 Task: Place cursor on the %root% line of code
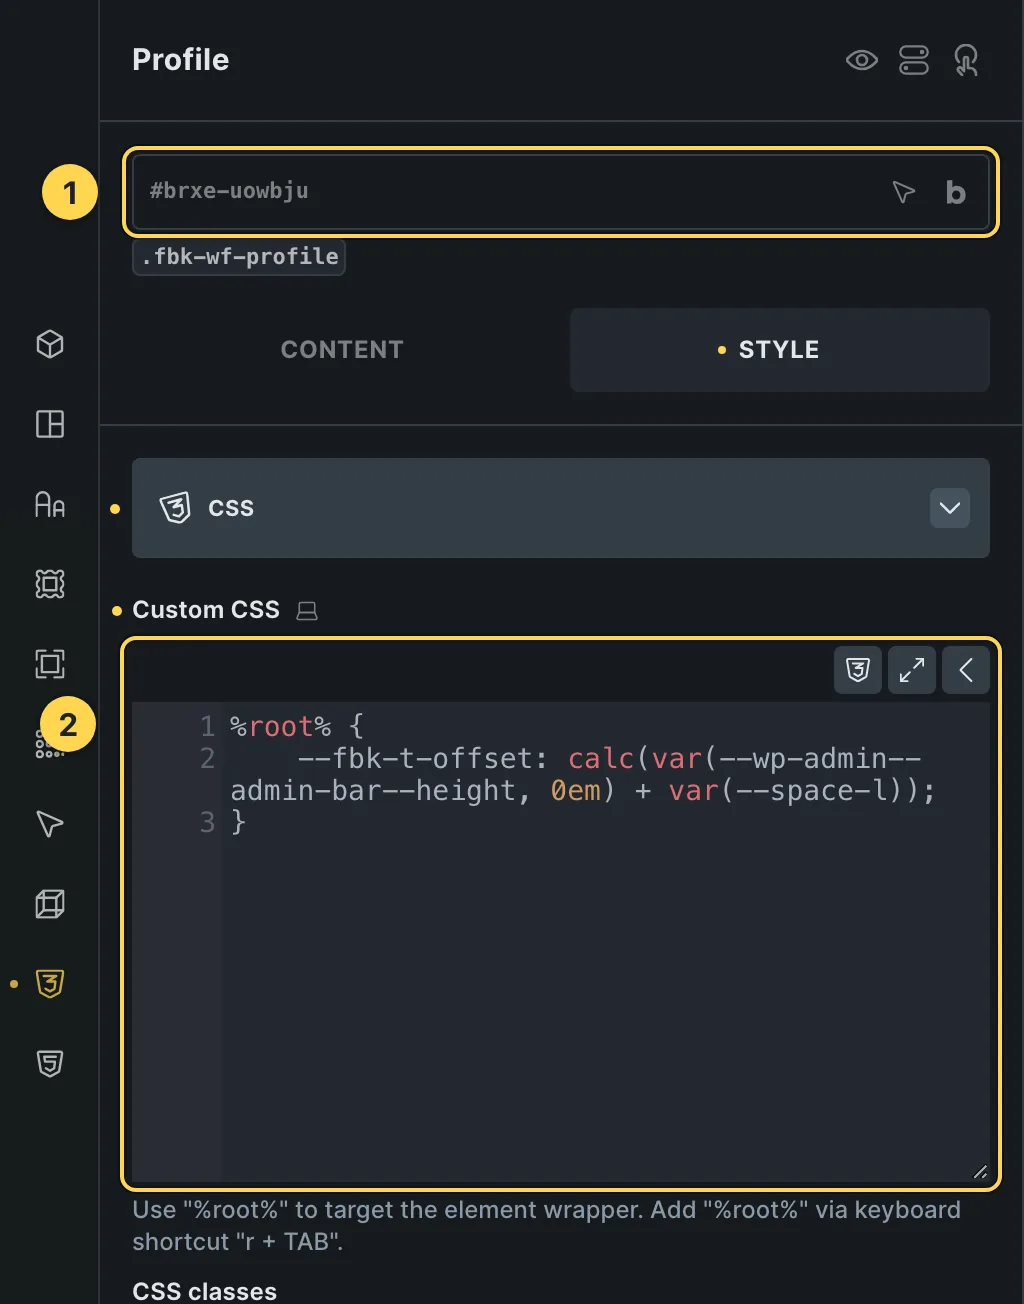tap(297, 726)
